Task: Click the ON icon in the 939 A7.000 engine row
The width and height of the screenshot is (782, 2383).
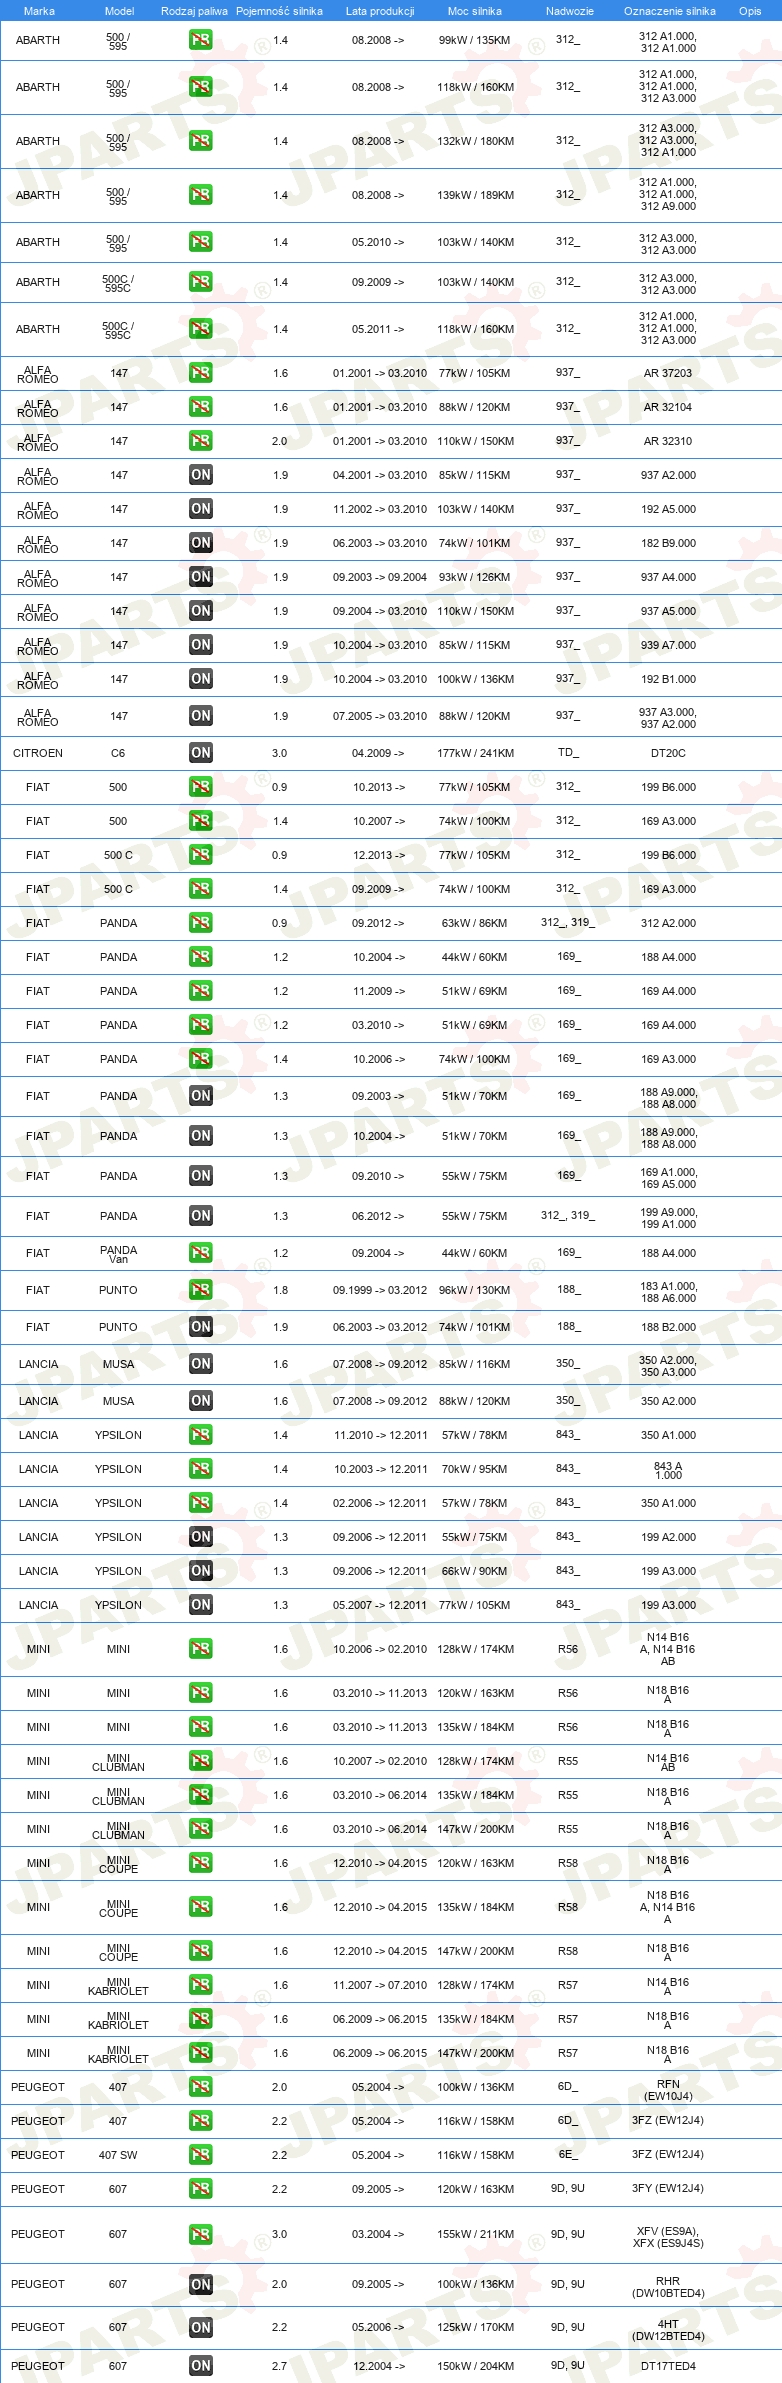Action: pos(201,645)
